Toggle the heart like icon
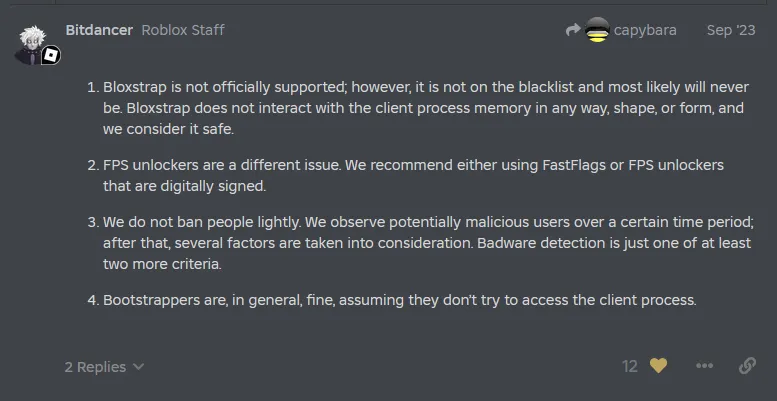This screenshot has height=401, width=777. click(658, 366)
